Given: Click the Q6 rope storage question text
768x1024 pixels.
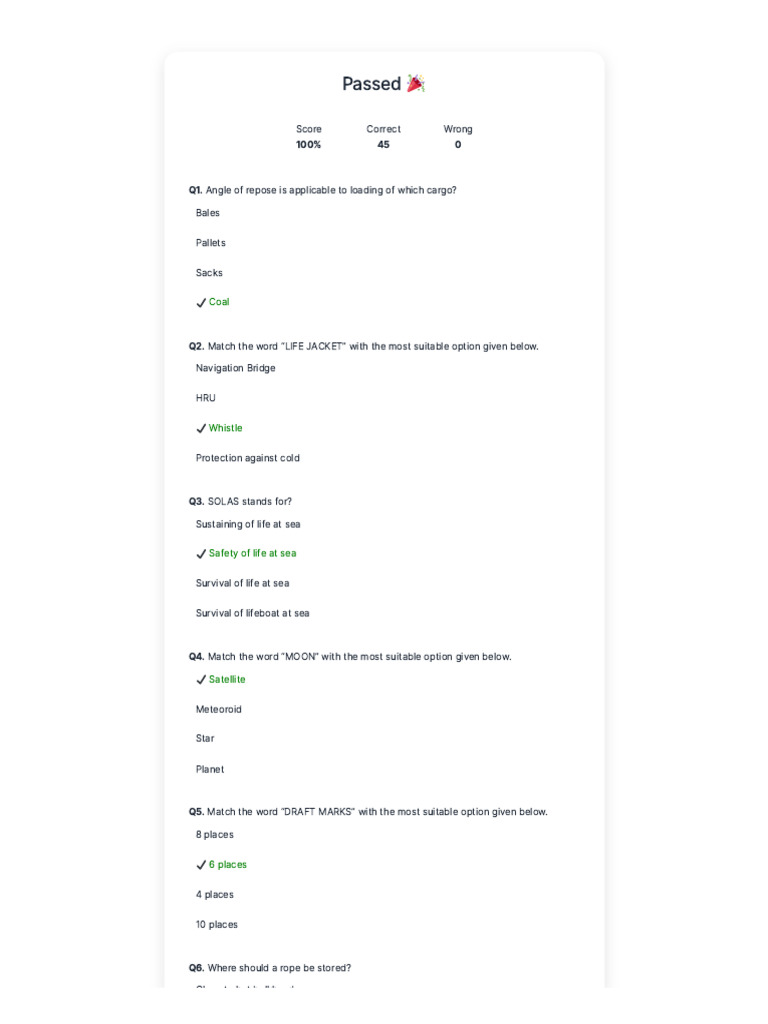Looking at the screenshot, I should click(270, 968).
